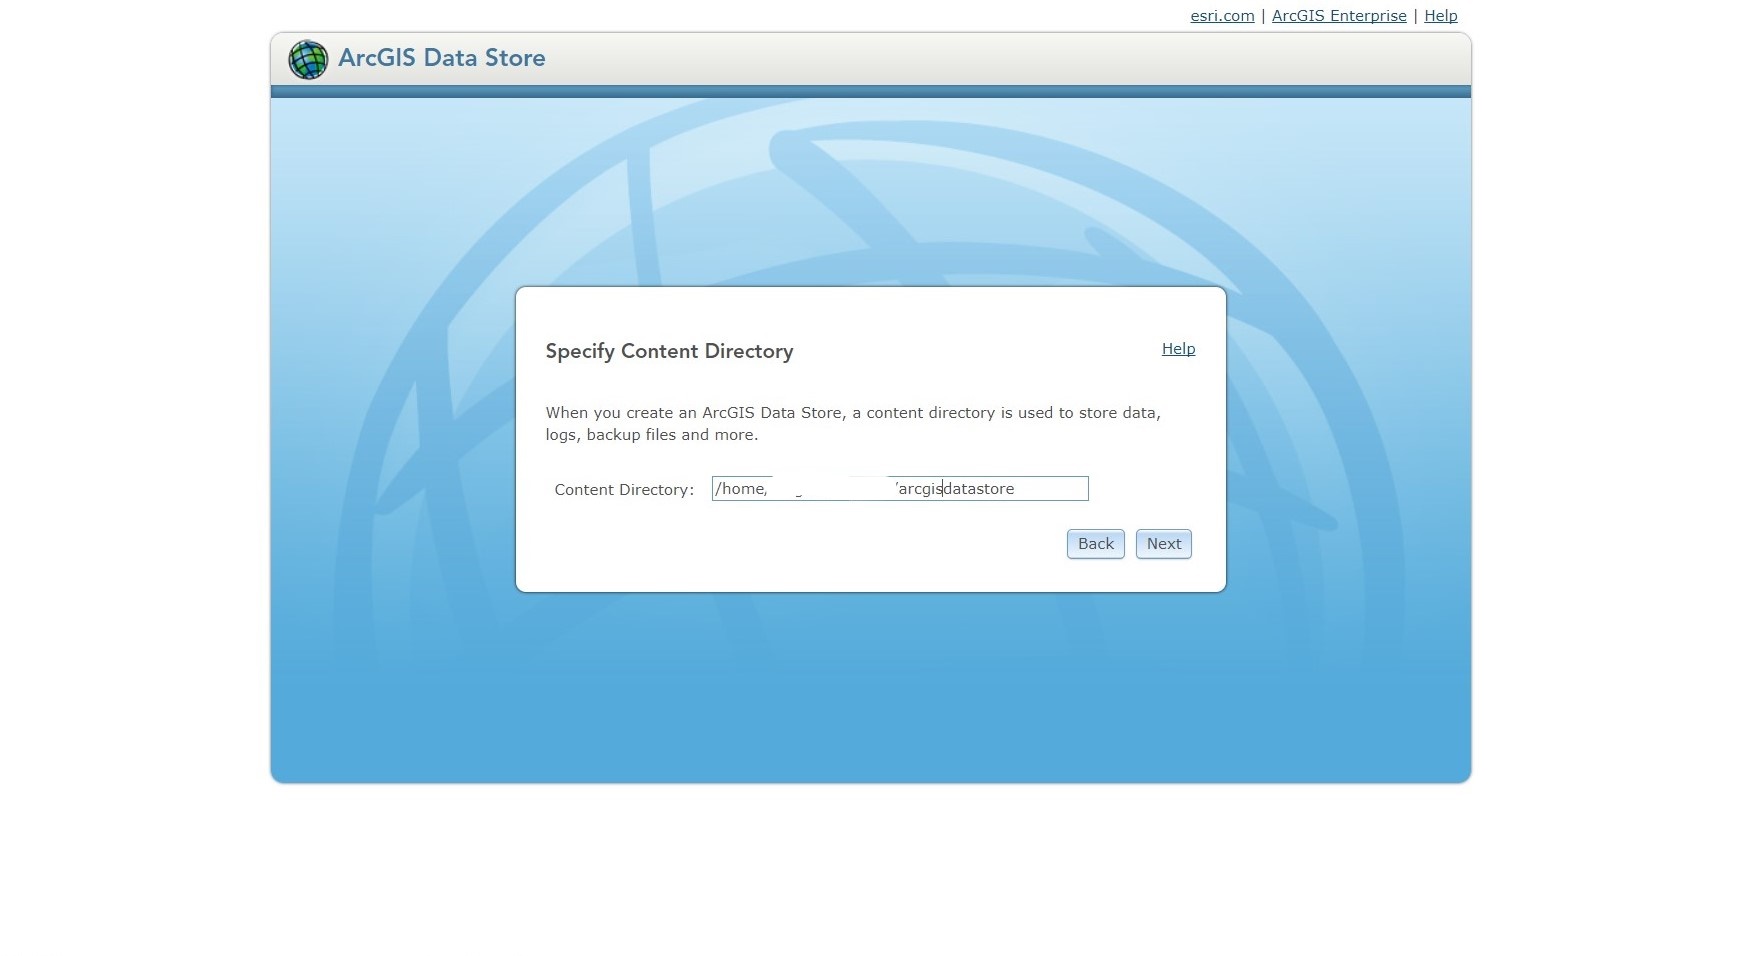The width and height of the screenshot is (1761, 956).
Task: Open the Help link in the top bar
Action: coord(1441,16)
